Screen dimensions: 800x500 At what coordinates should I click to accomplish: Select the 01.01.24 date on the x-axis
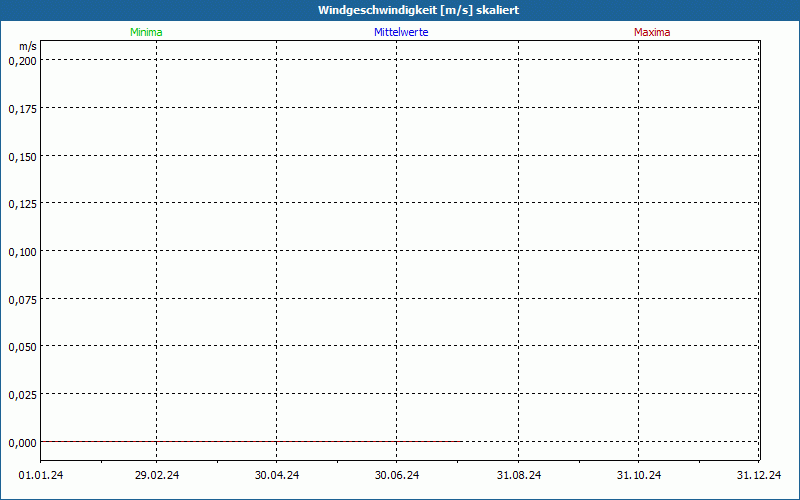pyautogui.click(x=40, y=475)
